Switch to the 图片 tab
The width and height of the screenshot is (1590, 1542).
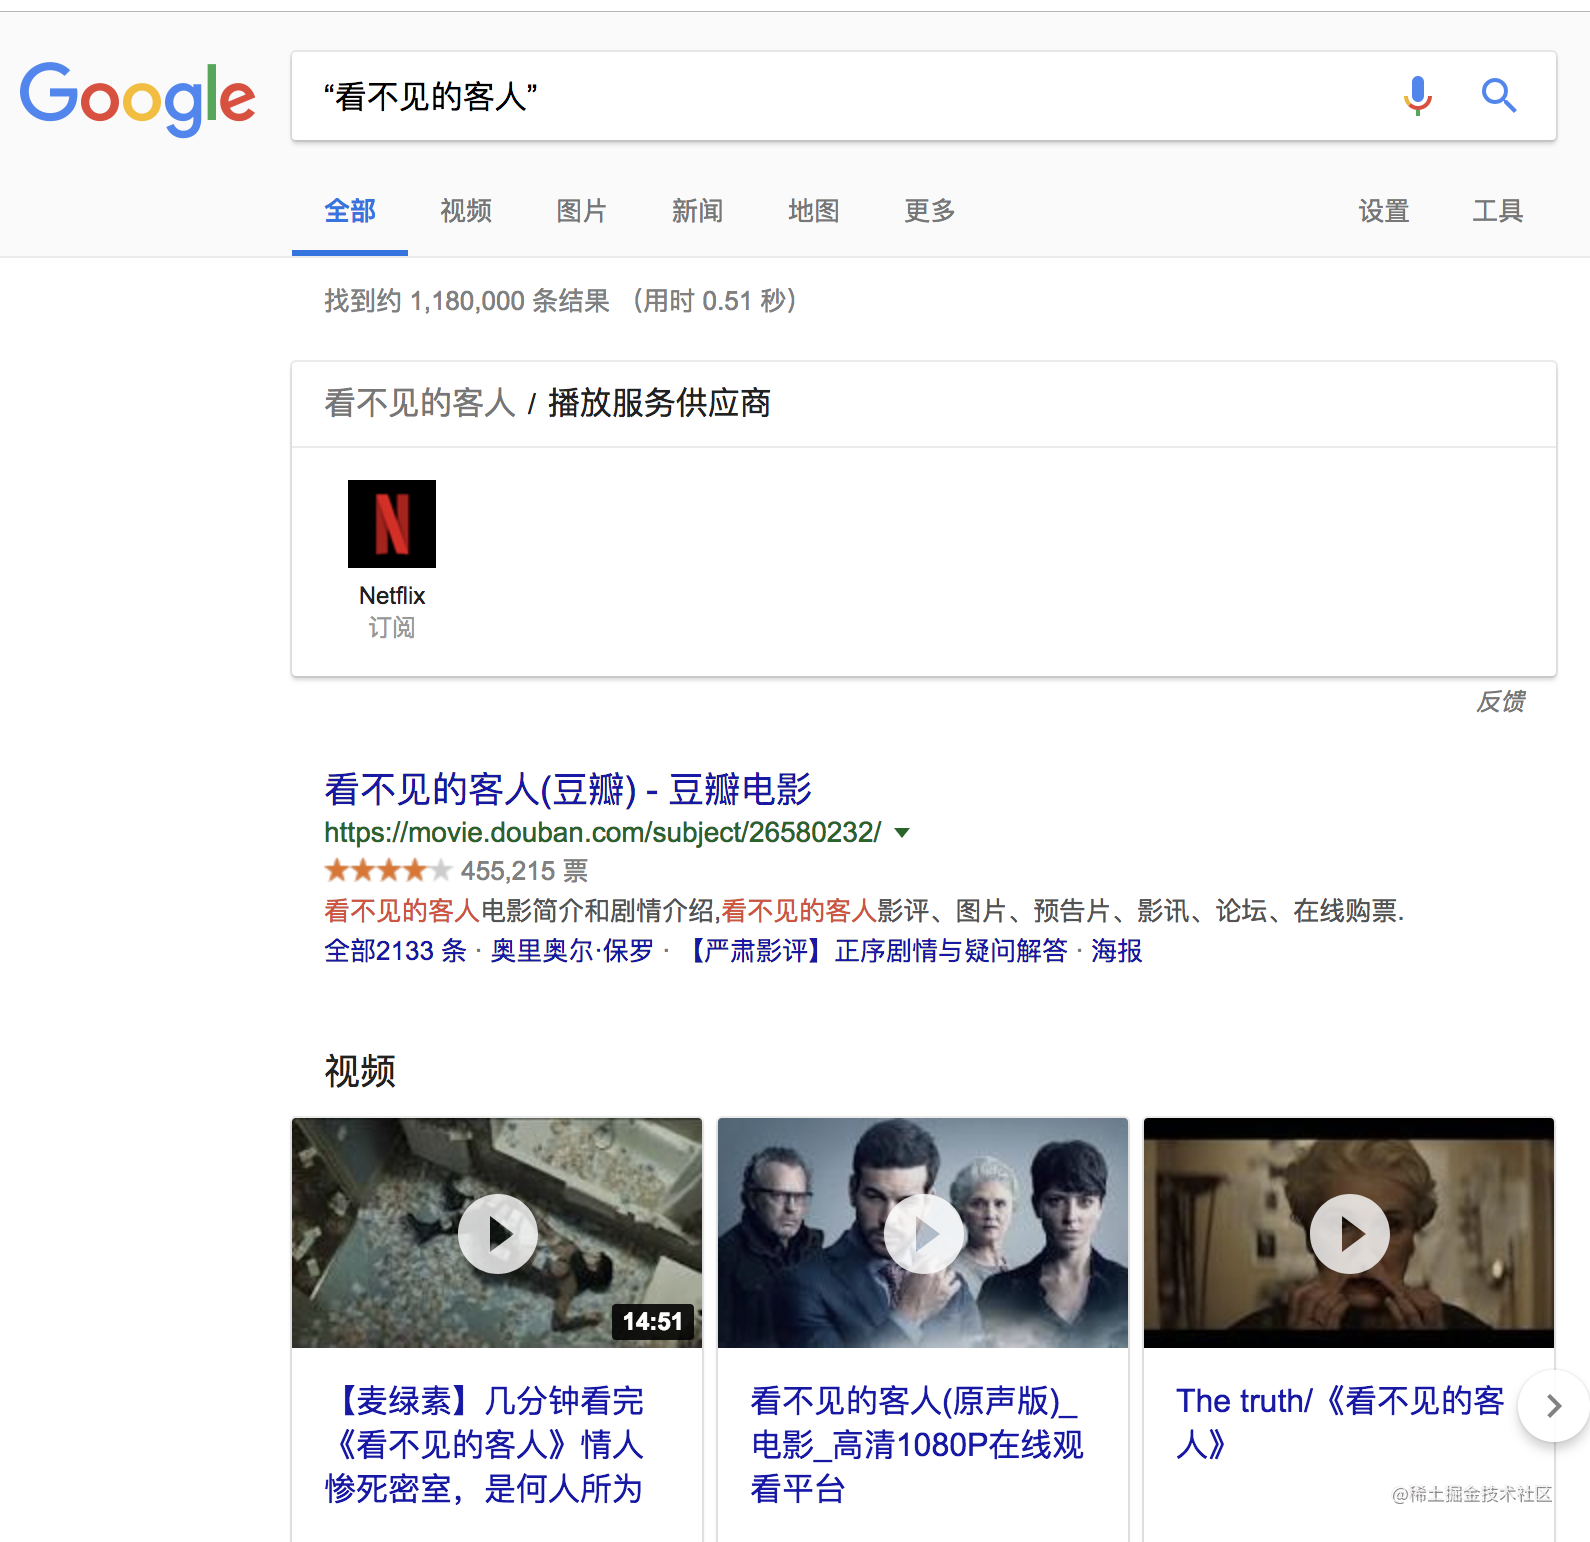[582, 211]
